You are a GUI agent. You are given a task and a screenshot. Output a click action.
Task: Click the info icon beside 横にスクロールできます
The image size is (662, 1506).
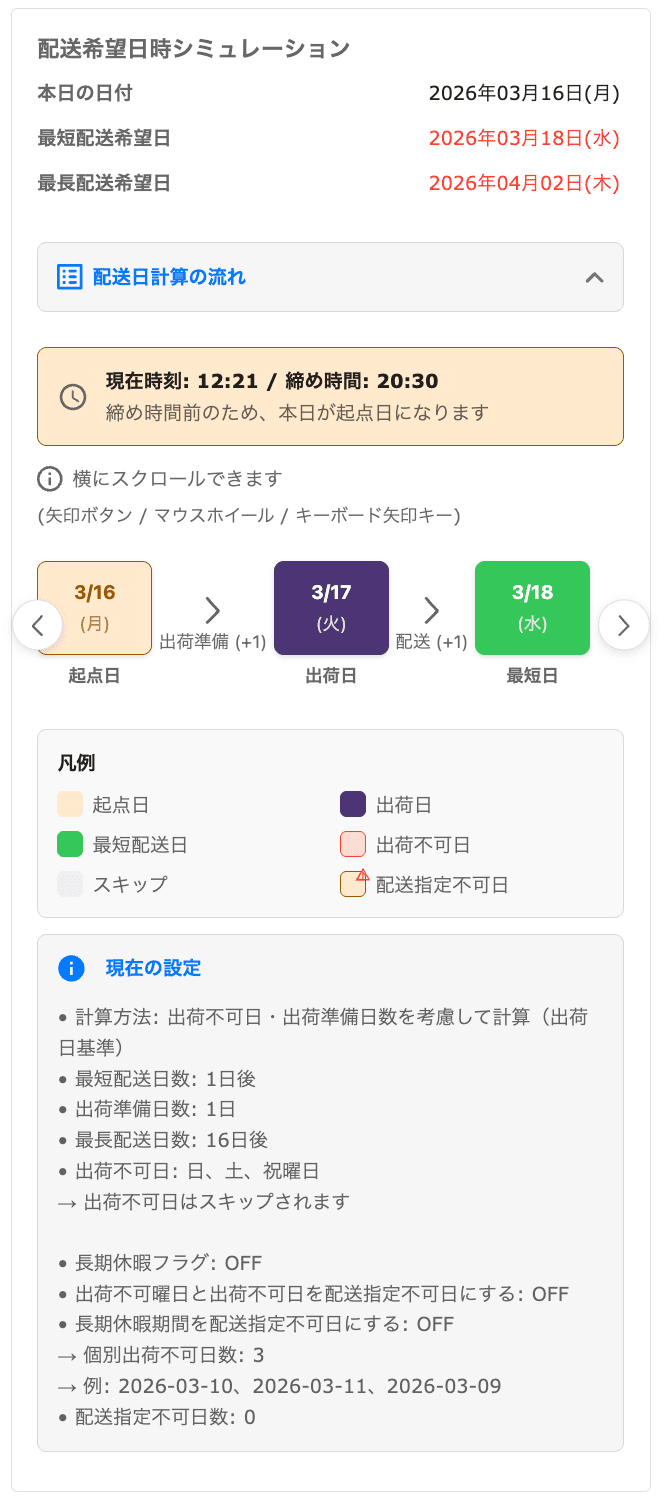pyautogui.click(x=49, y=479)
